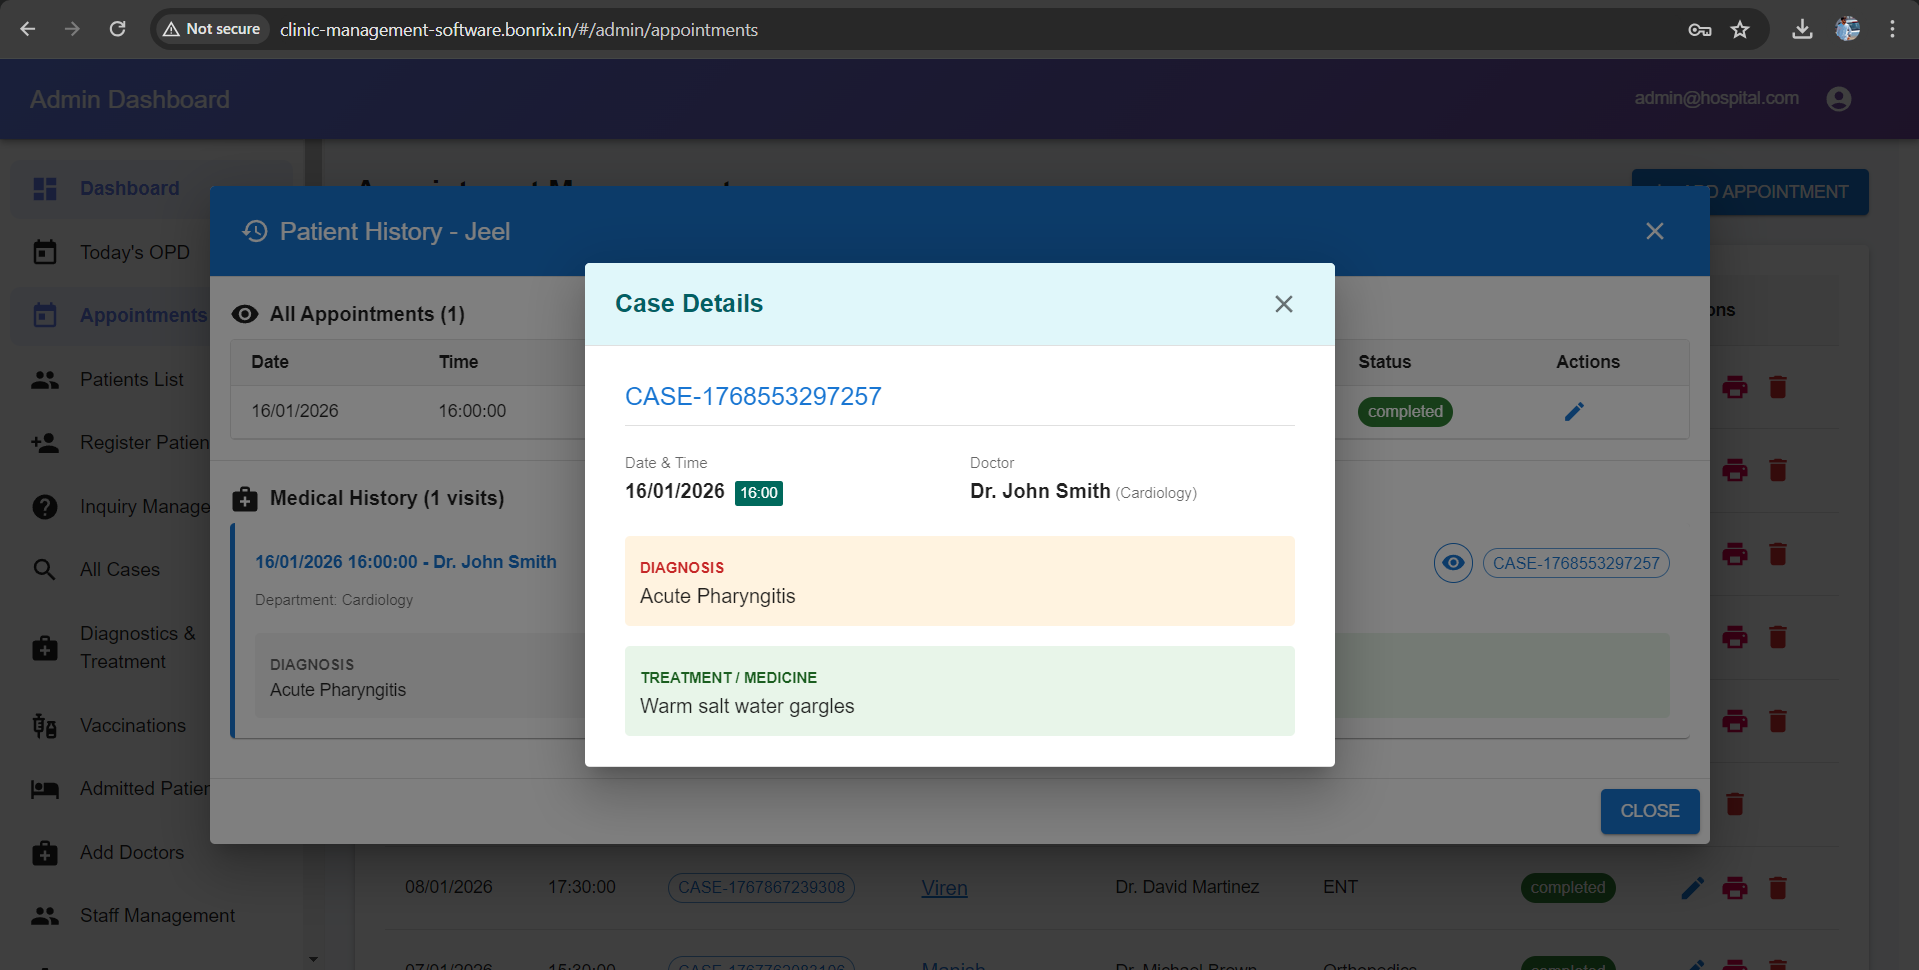1919x970 pixels.
Task: Open the Add Doctors page
Action: 131,852
